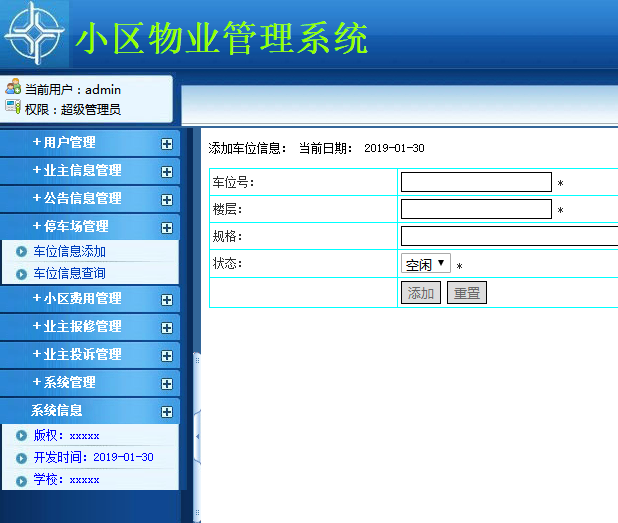This screenshot has width=618, height=523.
Task: Click the permission role icon
Action: point(13,107)
